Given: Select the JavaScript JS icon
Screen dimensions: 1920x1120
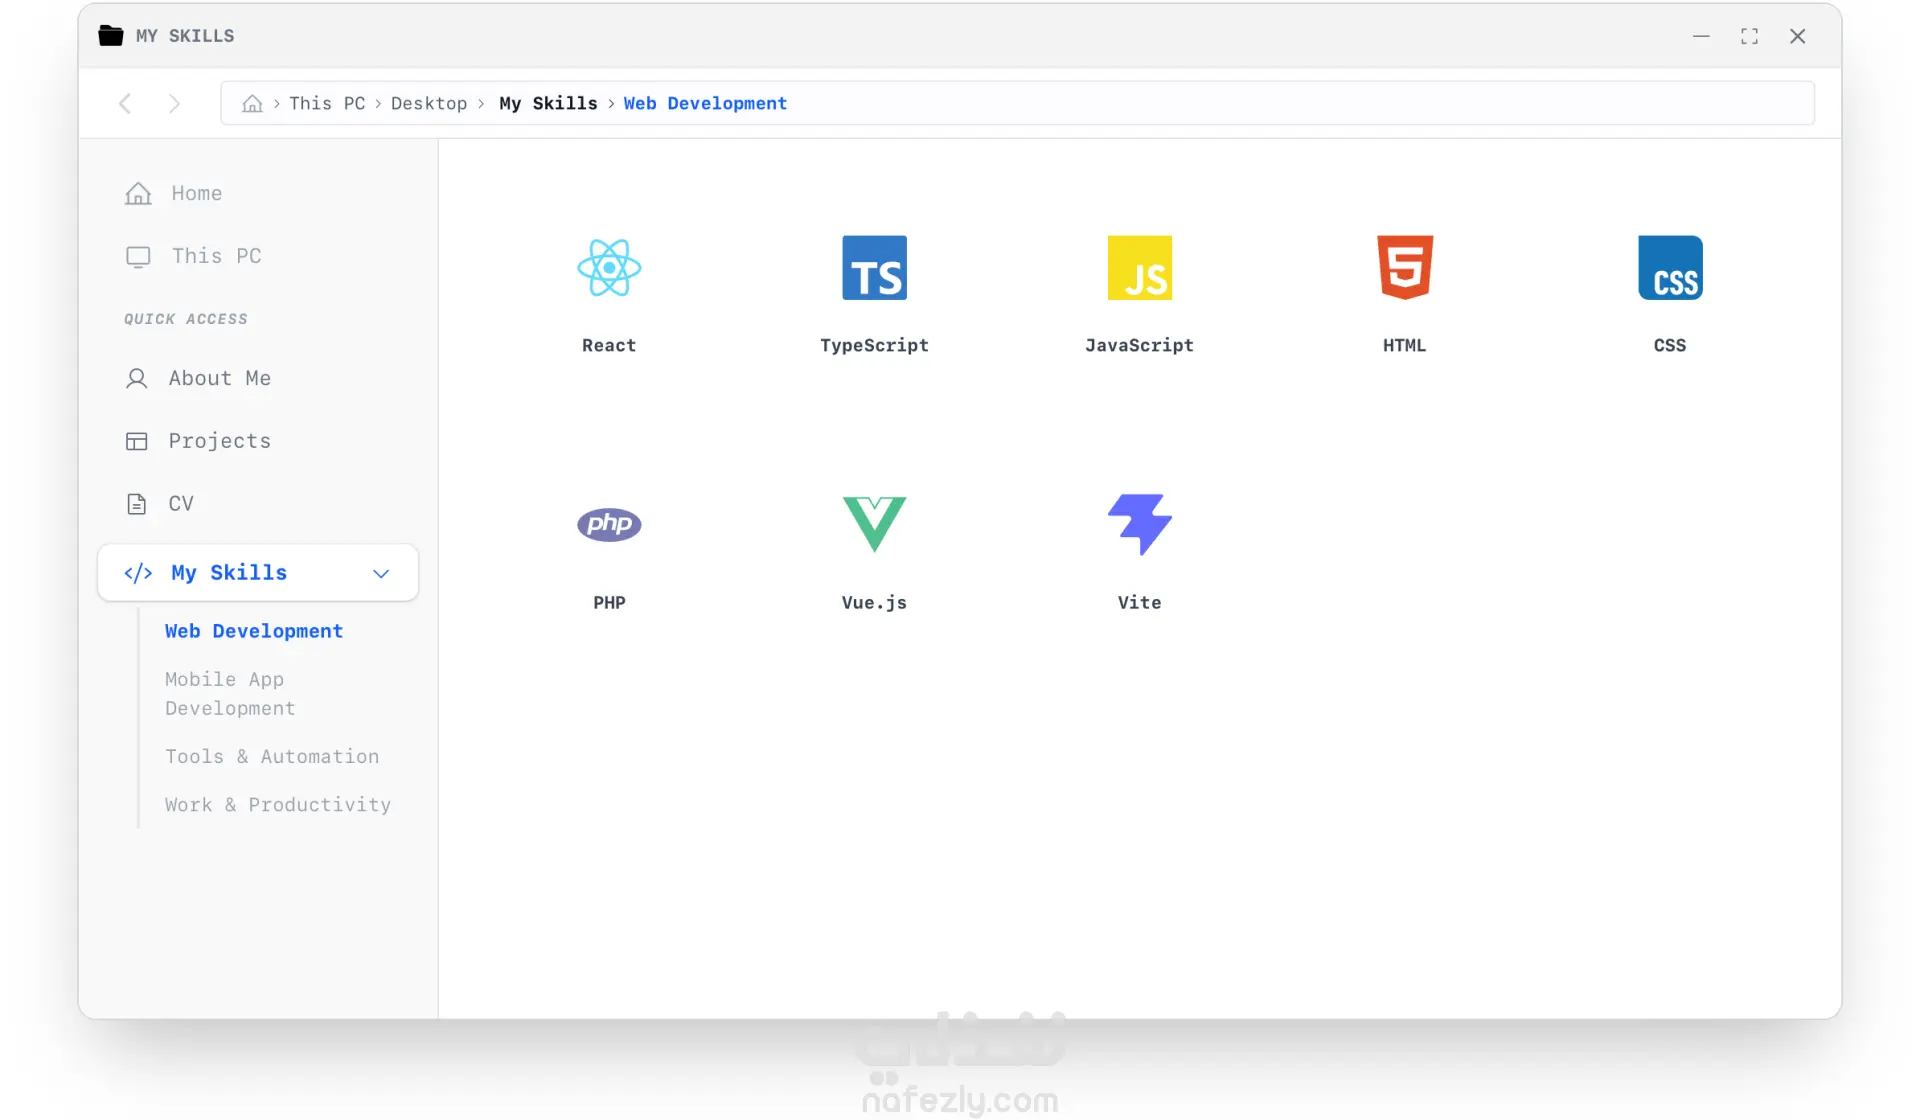Looking at the screenshot, I should tap(1139, 268).
